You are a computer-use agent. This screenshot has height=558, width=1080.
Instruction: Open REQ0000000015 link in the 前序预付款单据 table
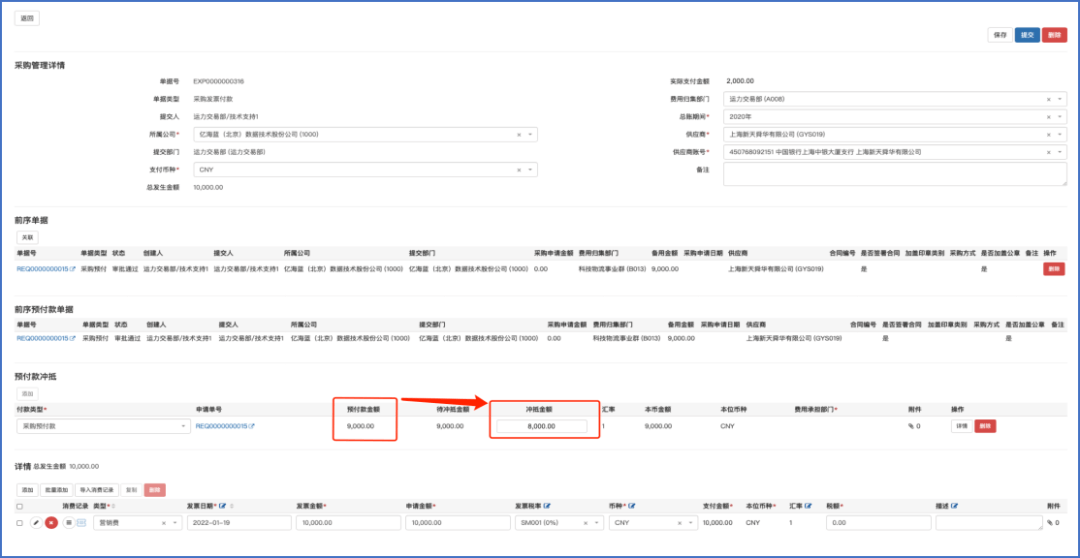pyautogui.click(x=42, y=339)
